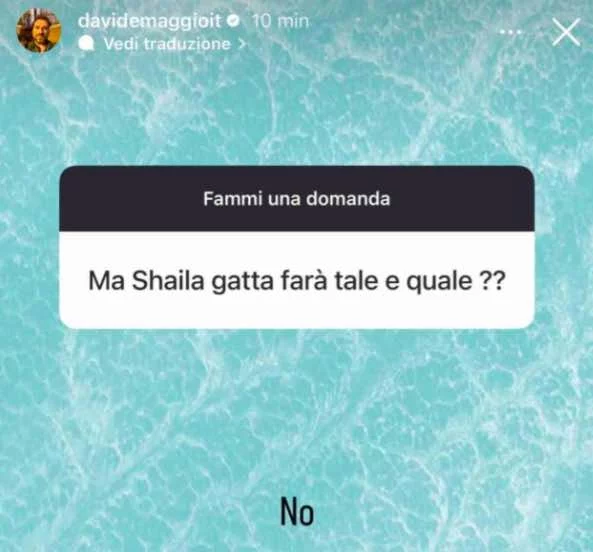Click the translation speech bubble icon
Image resolution: width=593 pixels, height=552 pixels.
coord(87,44)
